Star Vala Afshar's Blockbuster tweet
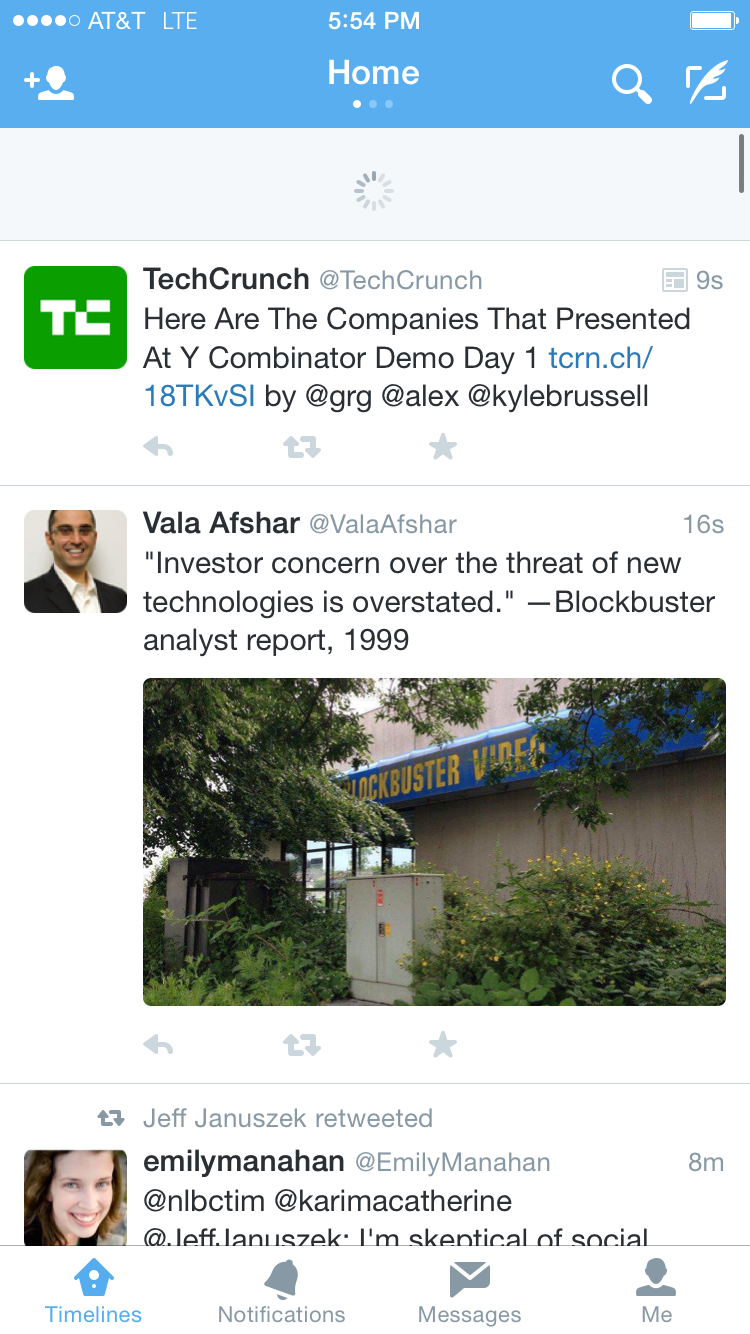 pyautogui.click(x=442, y=1045)
